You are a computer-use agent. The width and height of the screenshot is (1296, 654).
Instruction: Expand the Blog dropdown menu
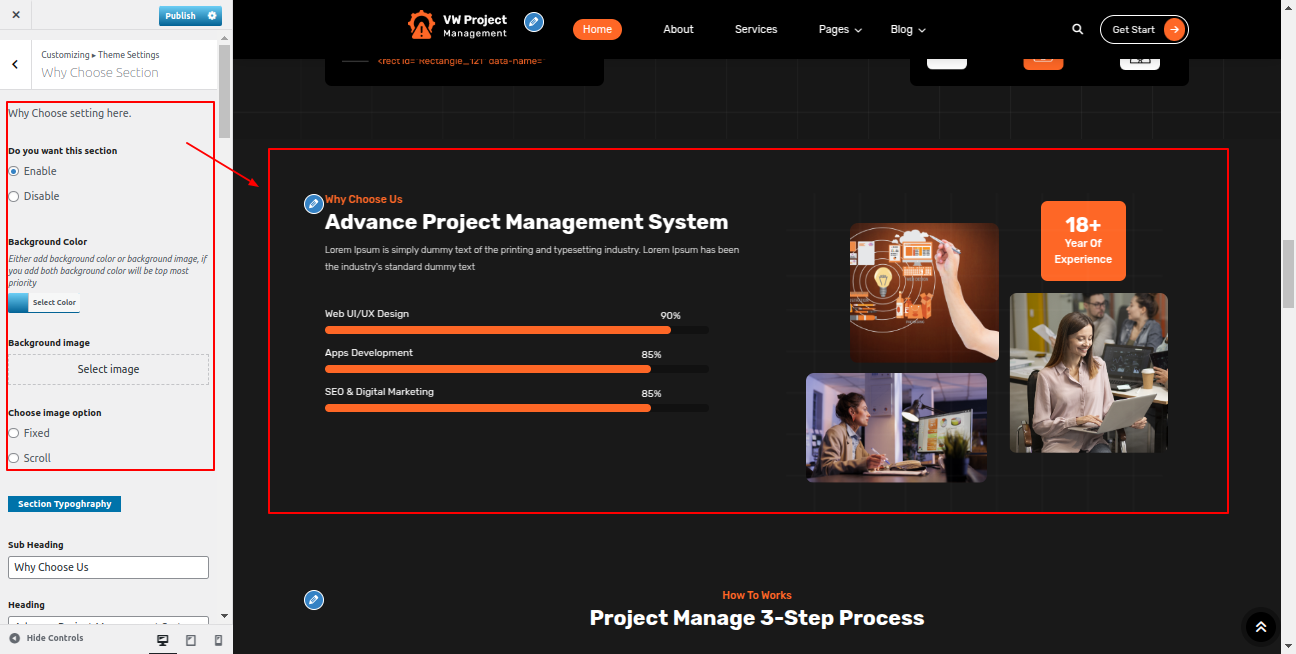click(907, 30)
